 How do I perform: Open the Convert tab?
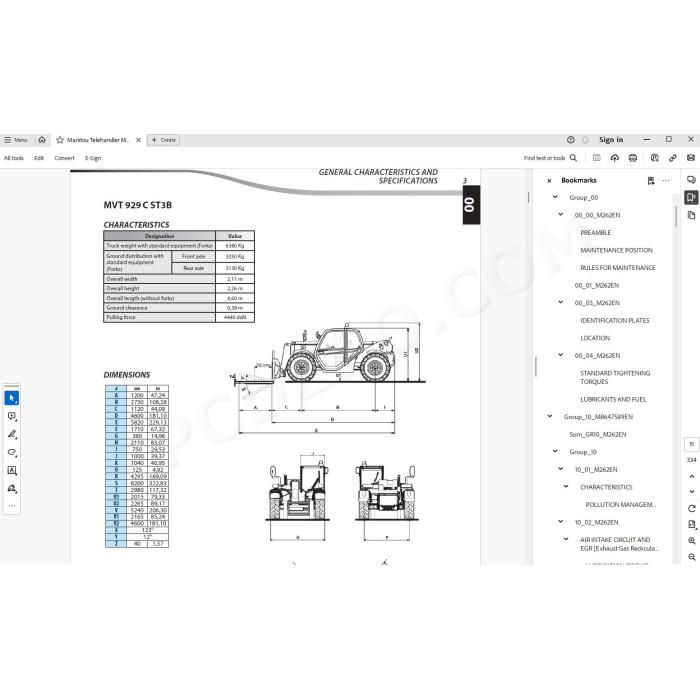click(64, 158)
